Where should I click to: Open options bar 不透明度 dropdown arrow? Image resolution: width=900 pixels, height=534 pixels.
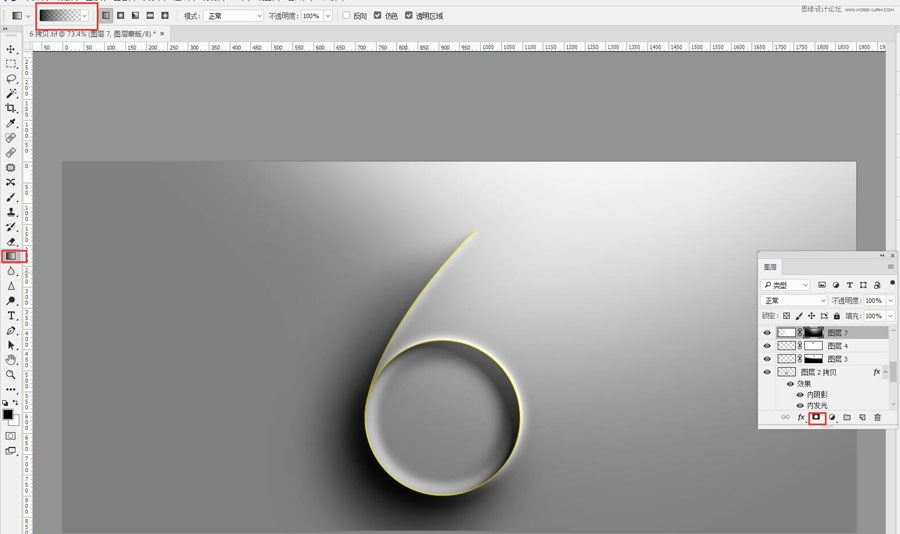coord(328,16)
